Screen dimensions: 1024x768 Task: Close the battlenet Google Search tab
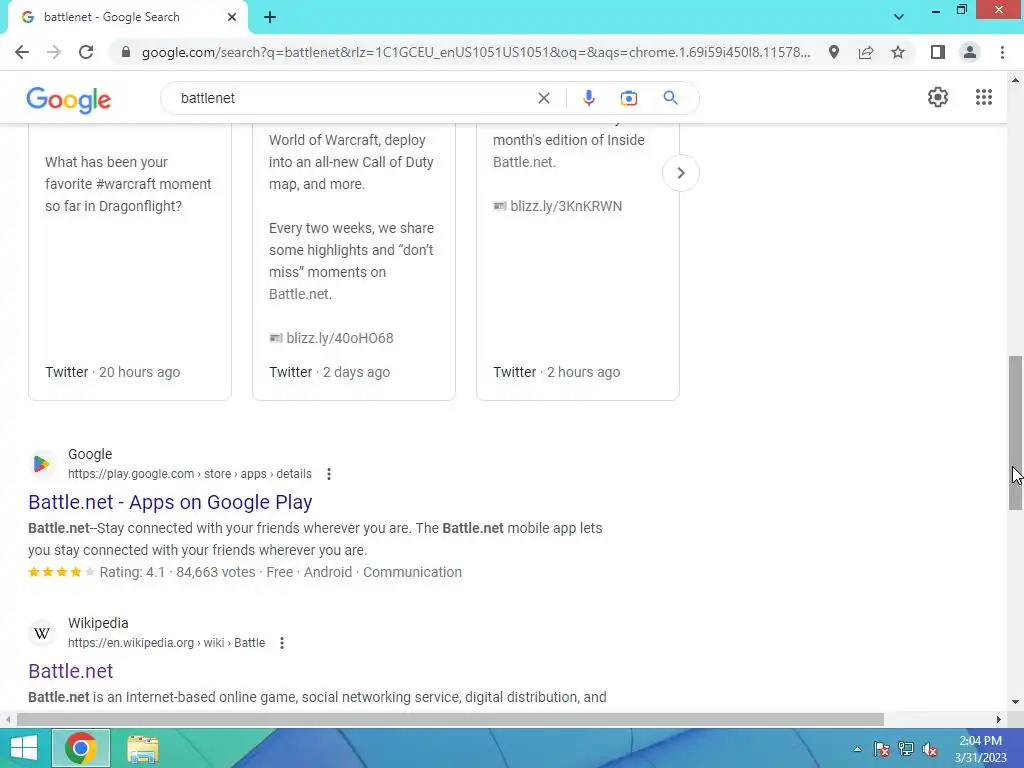(232, 17)
